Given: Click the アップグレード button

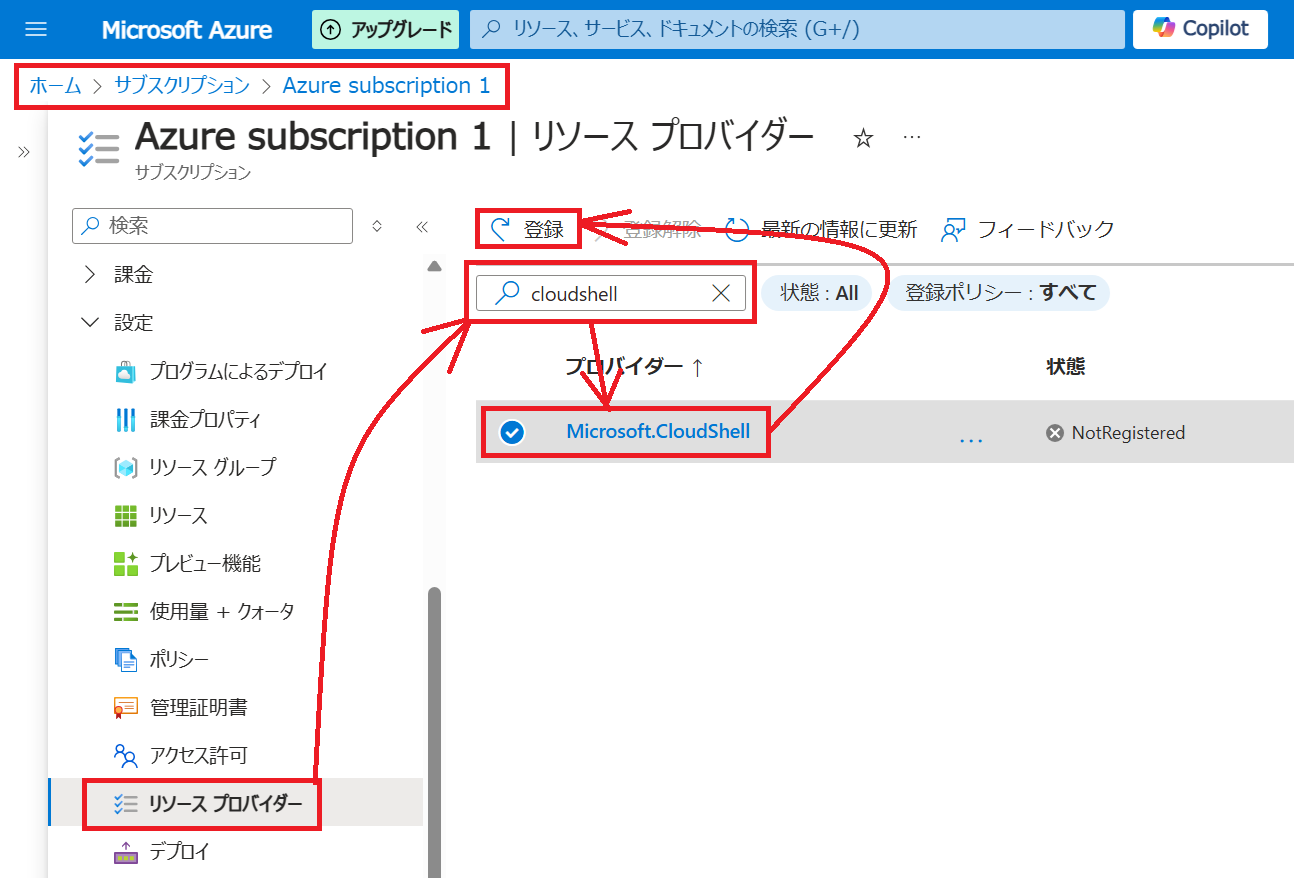Looking at the screenshot, I should 385,29.
